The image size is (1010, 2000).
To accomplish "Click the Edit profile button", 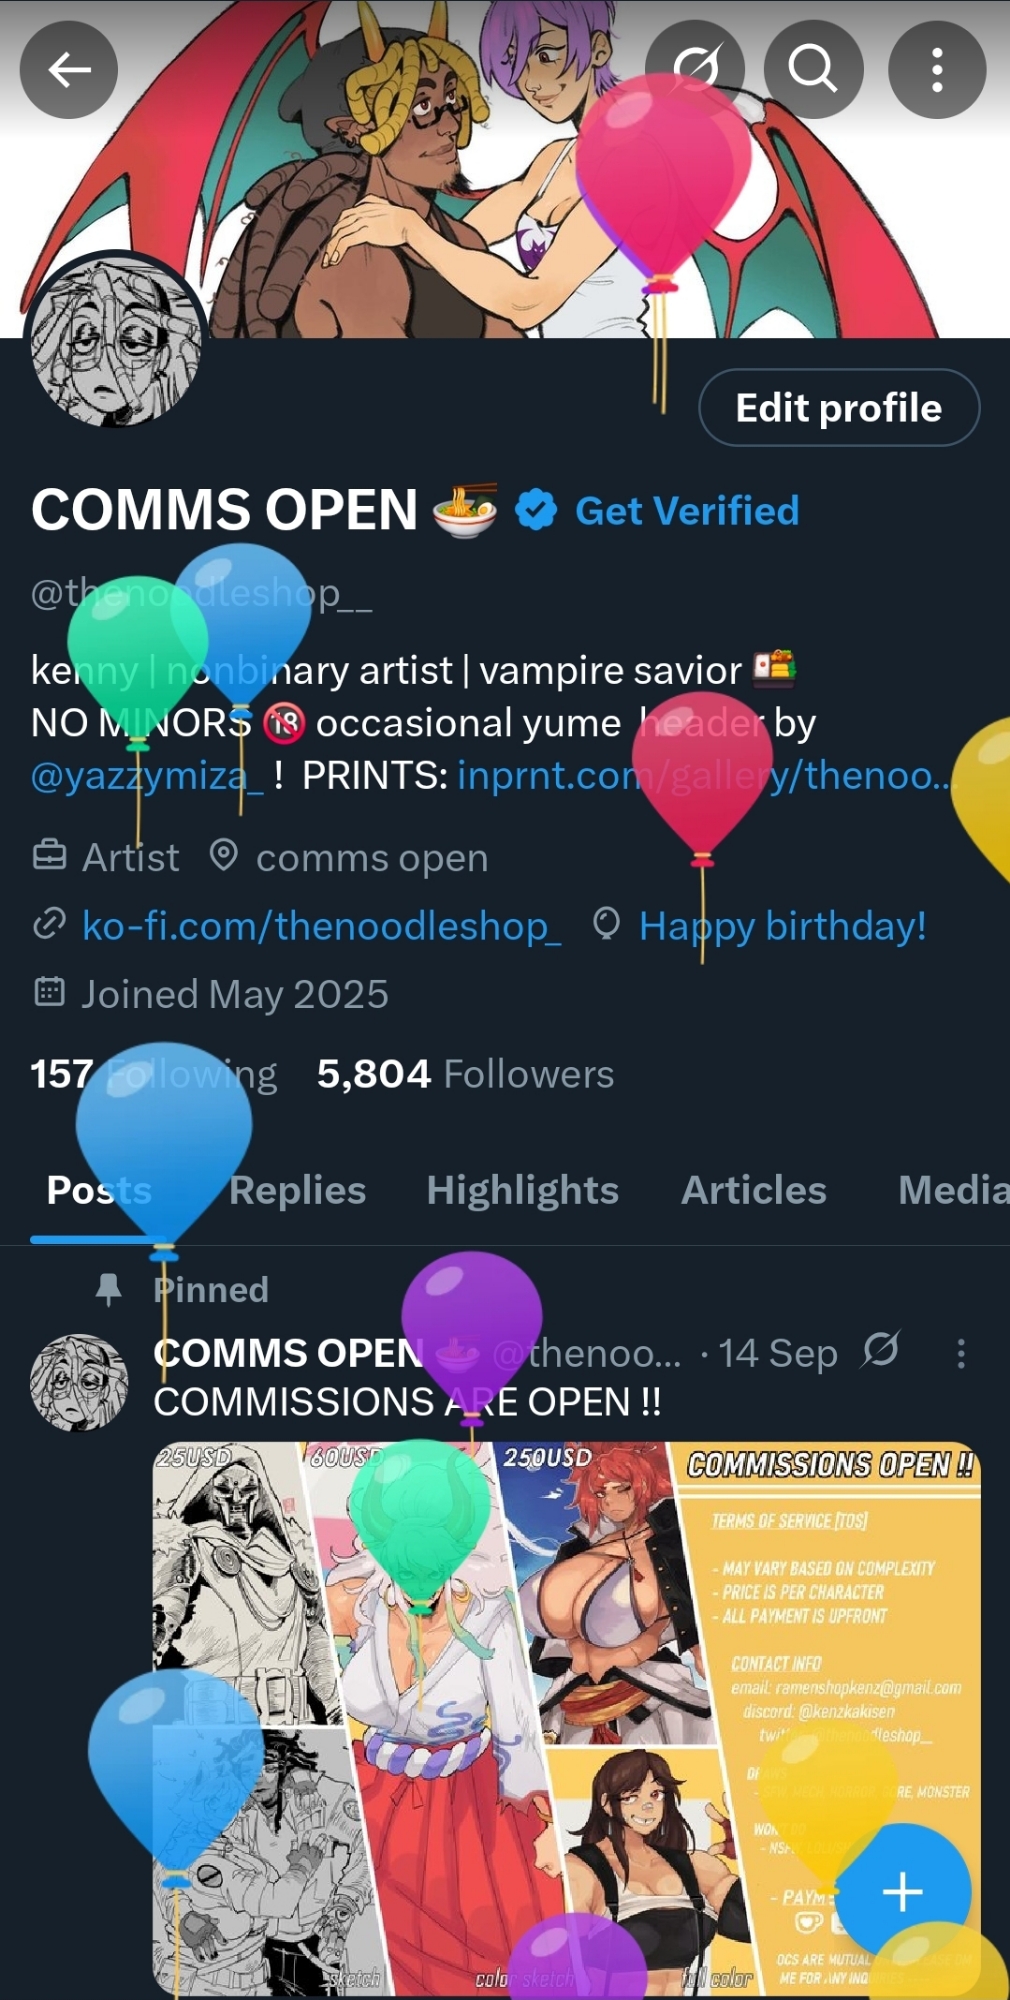I will coord(839,408).
